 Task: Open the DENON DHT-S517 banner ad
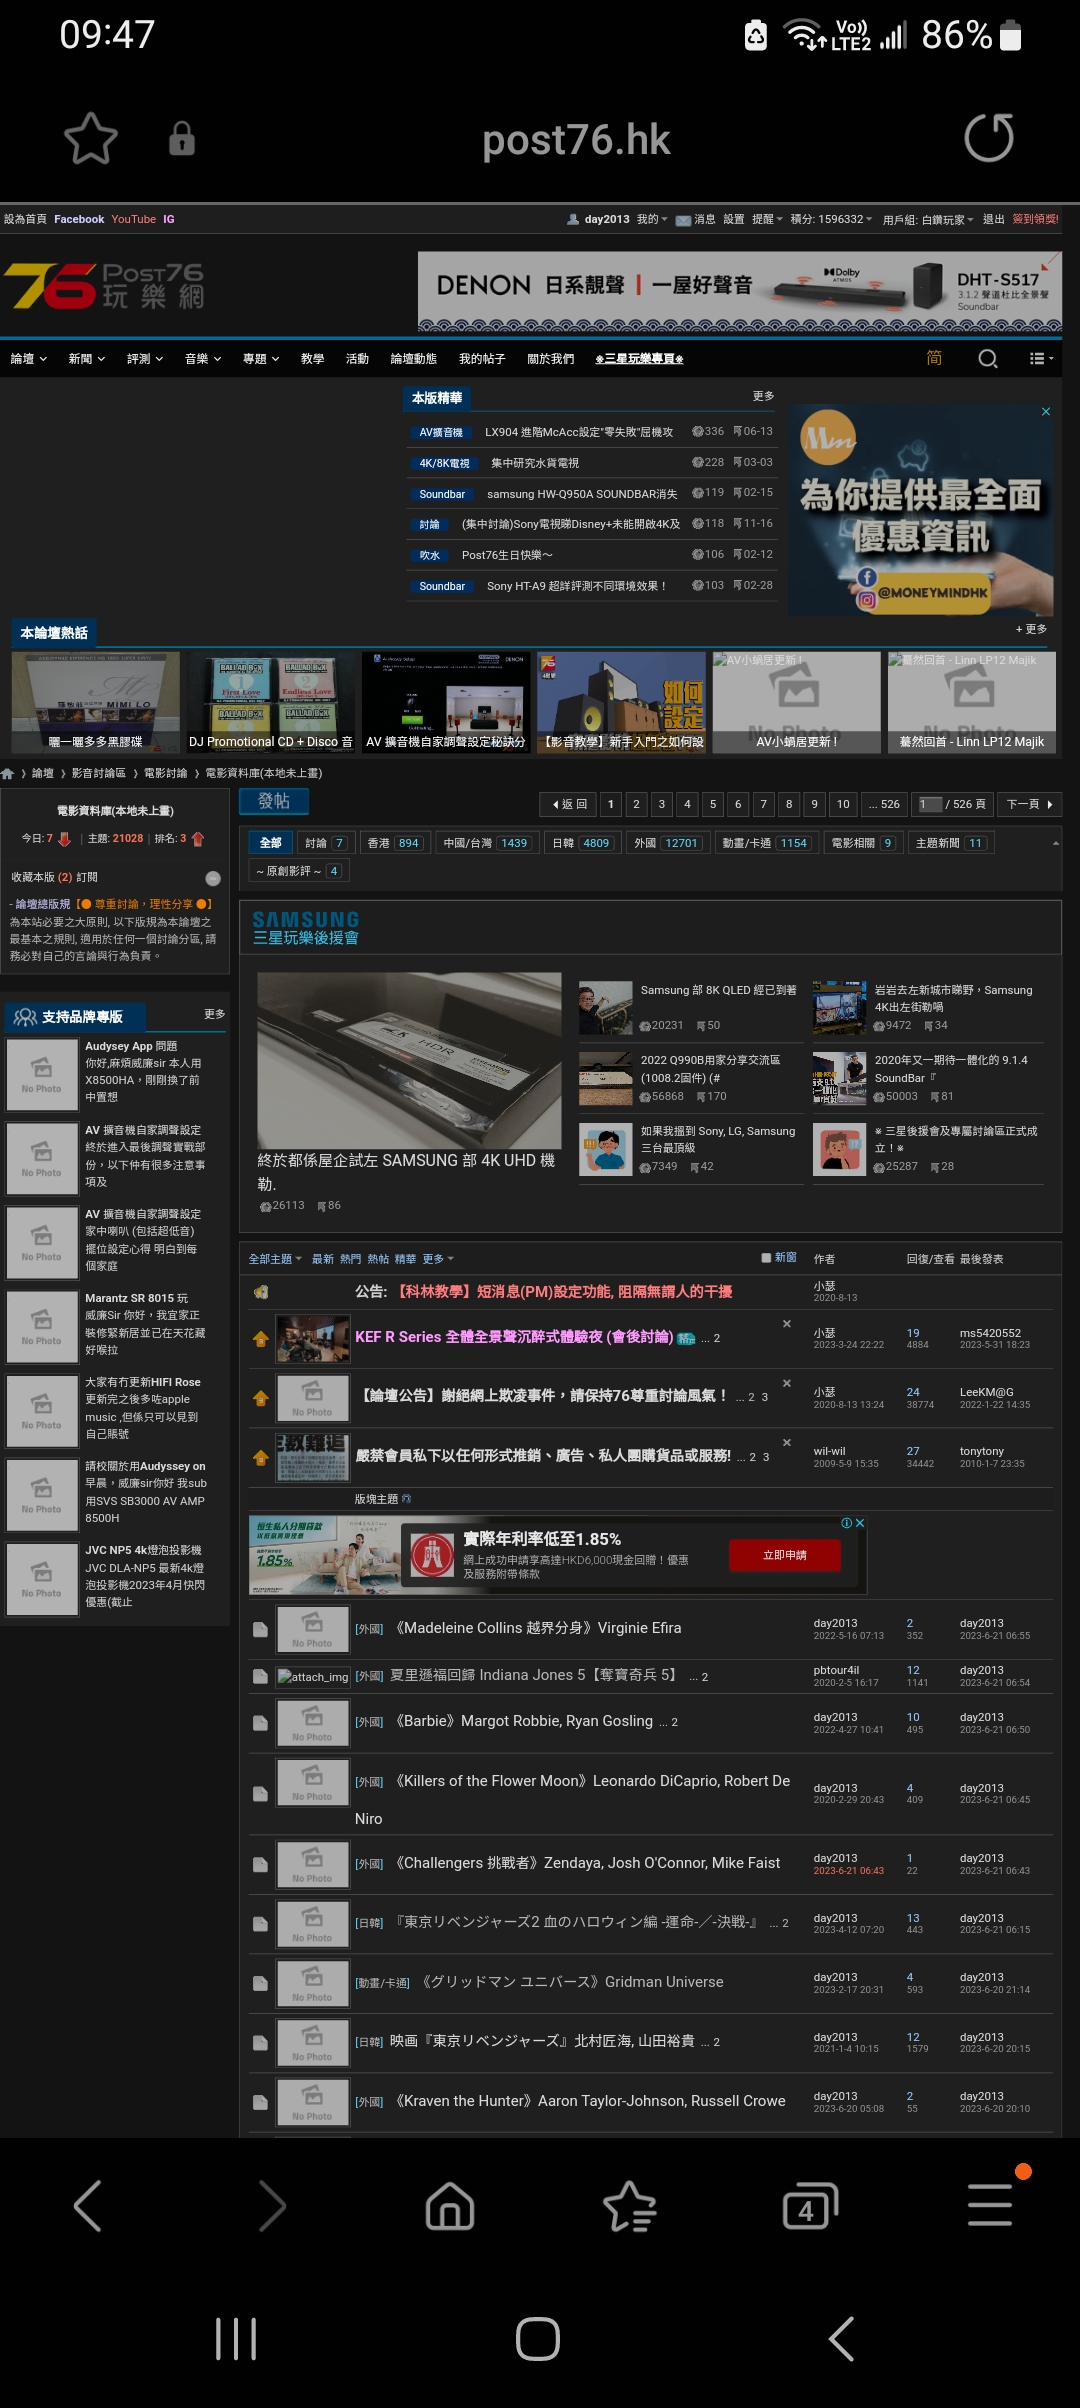pyautogui.click(x=740, y=290)
